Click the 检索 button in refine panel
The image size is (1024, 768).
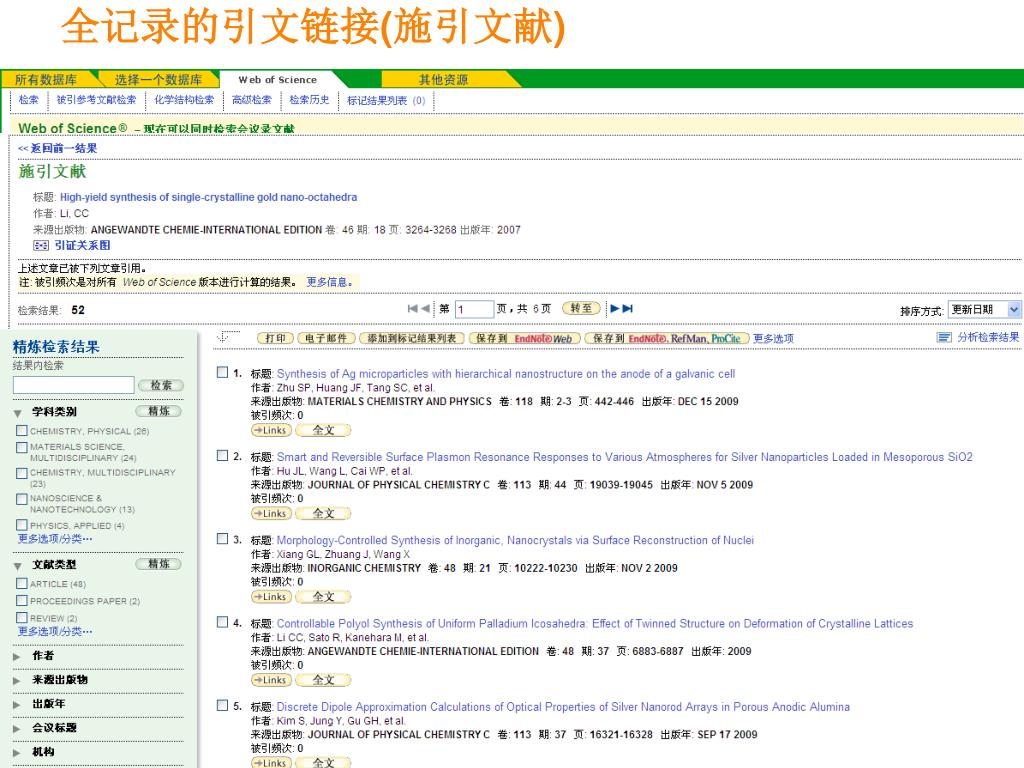click(161, 385)
